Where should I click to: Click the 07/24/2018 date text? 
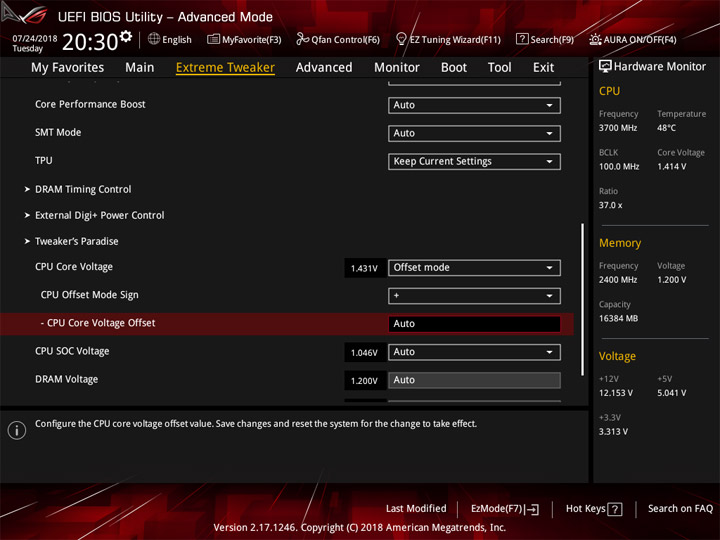(x=34, y=38)
